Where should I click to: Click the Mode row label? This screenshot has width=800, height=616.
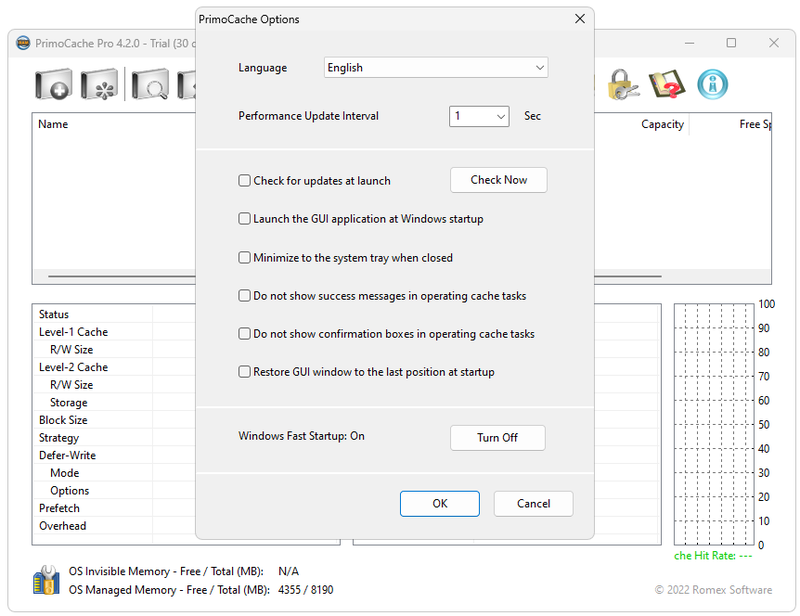click(64, 473)
